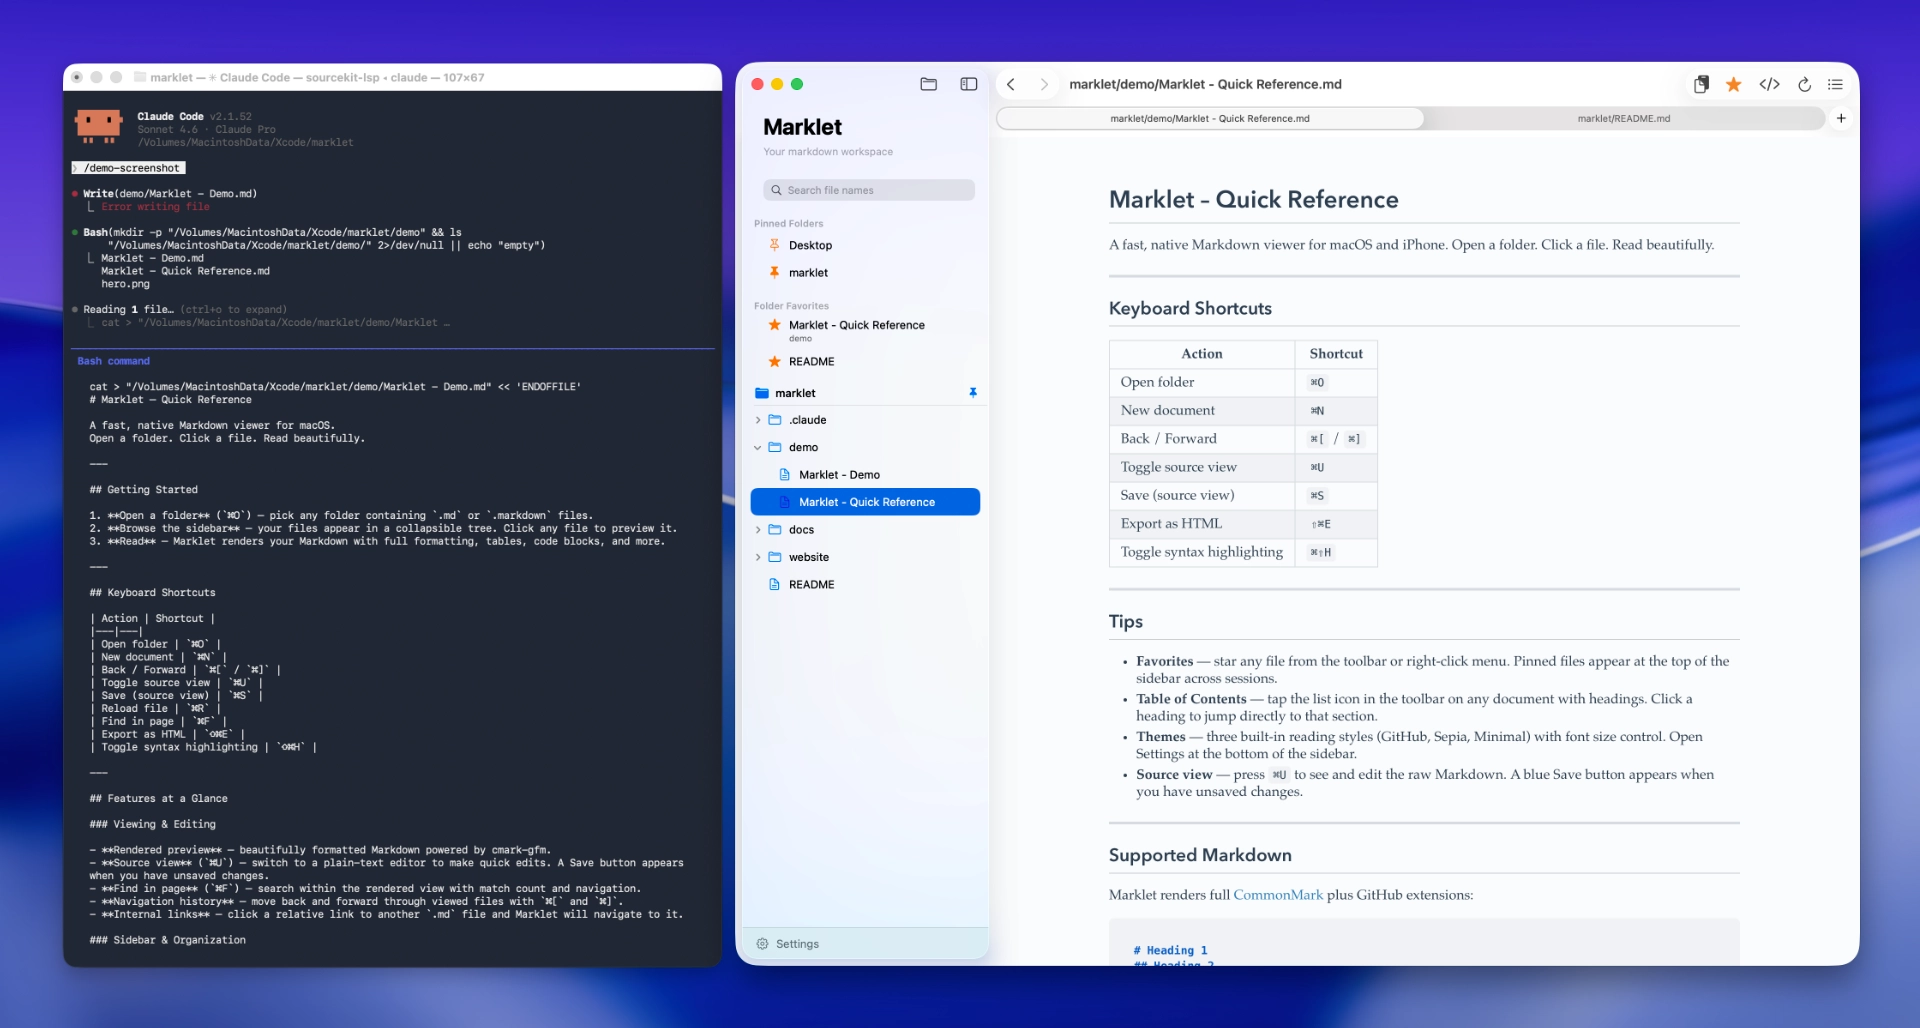1920x1028 pixels.
Task: Open the CommonMark hyperlink
Action: [1278, 895]
